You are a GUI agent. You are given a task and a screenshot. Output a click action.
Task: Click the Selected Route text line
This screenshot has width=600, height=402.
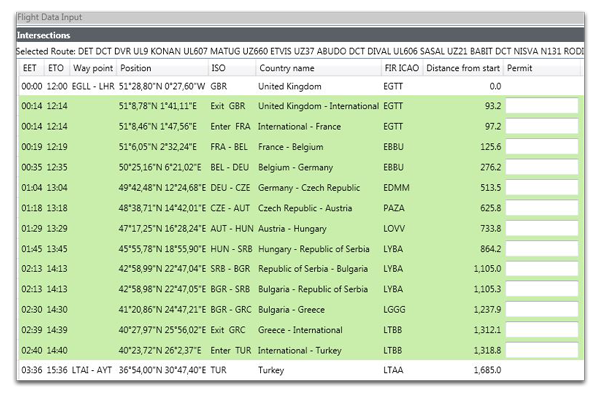(300, 51)
